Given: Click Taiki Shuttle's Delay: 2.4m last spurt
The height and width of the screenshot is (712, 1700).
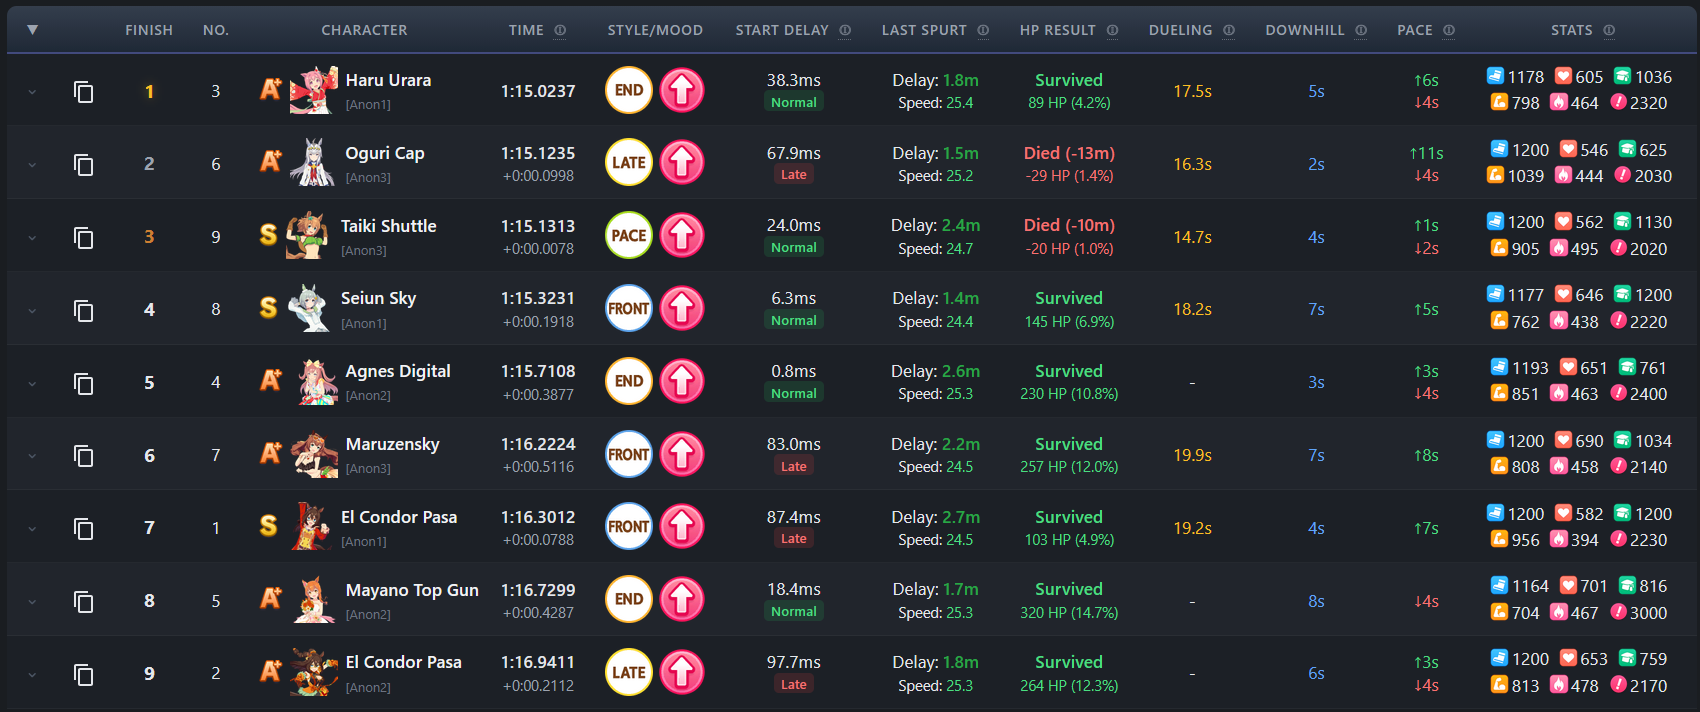Looking at the screenshot, I should pos(935,226).
